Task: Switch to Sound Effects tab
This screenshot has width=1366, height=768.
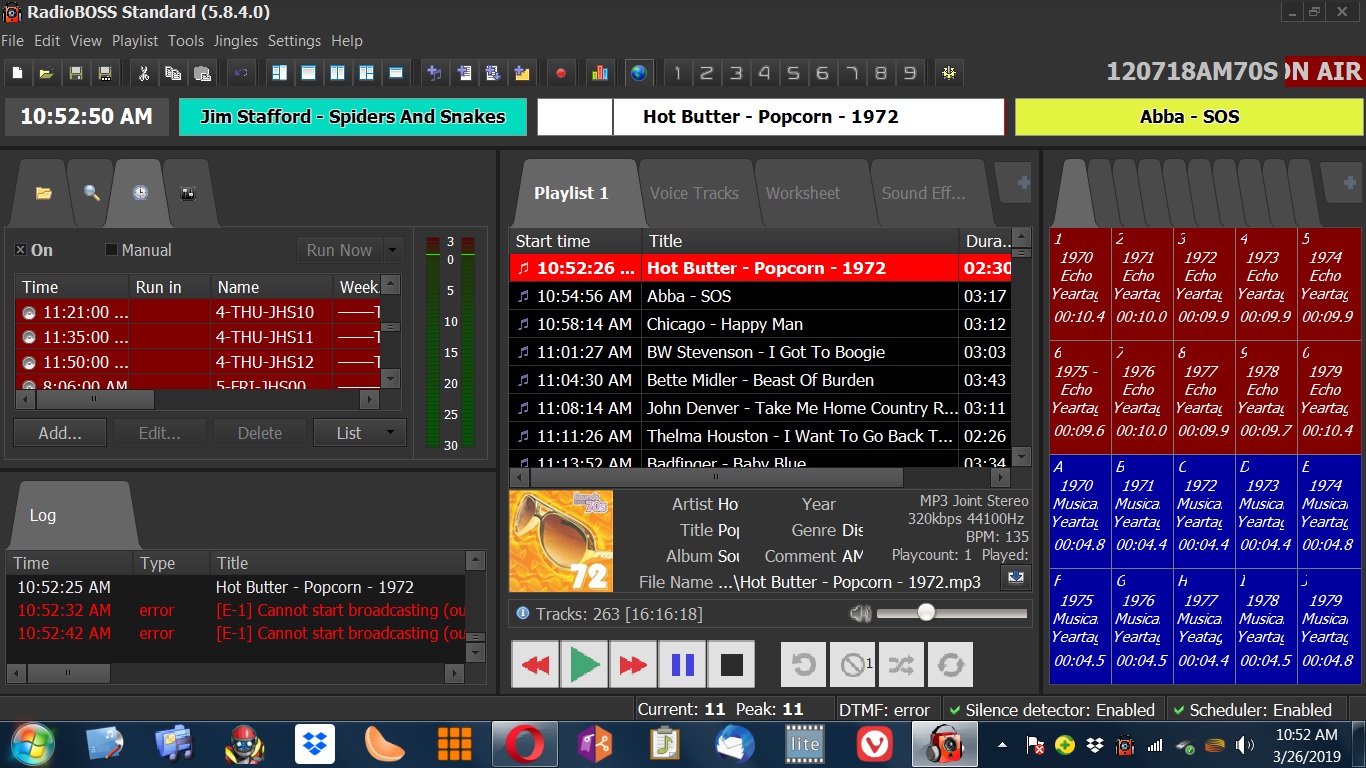Action: (x=923, y=193)
